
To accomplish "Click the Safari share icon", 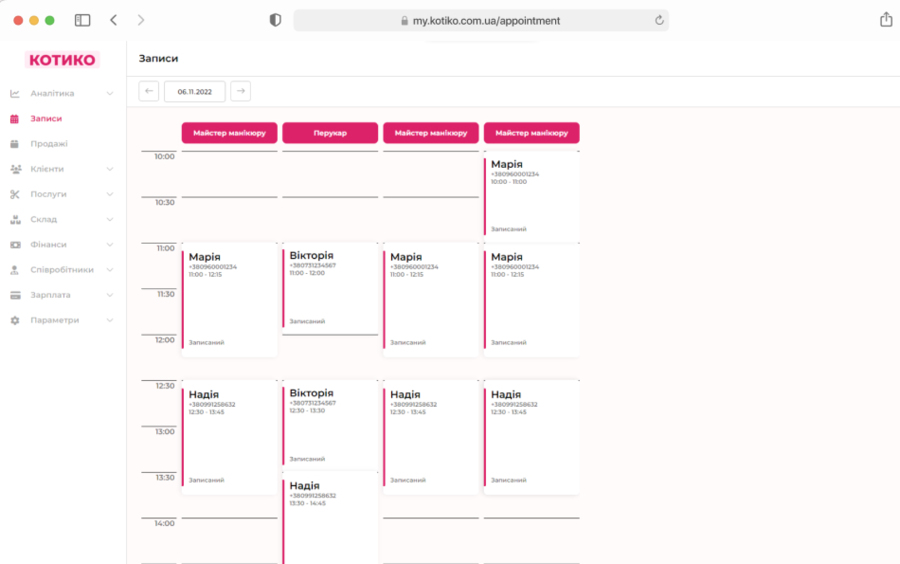I will [885, 20].
